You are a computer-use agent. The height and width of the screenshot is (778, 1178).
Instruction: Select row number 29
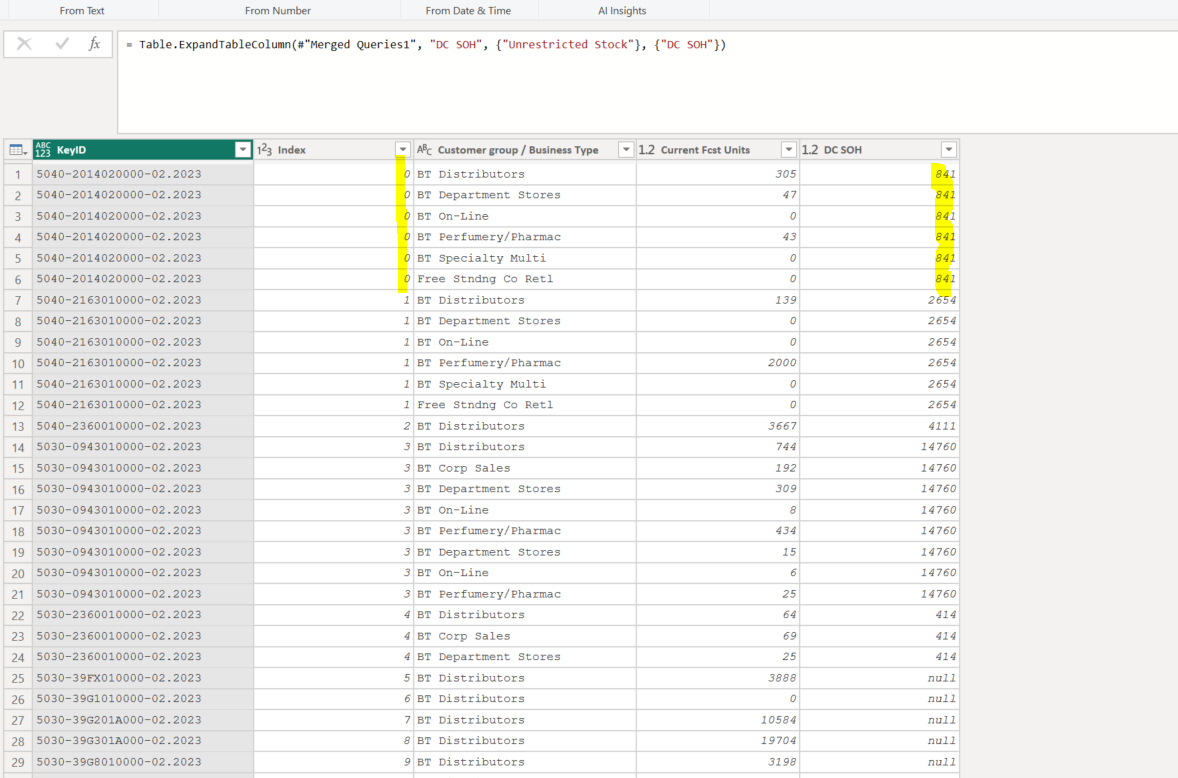point(18,762)
